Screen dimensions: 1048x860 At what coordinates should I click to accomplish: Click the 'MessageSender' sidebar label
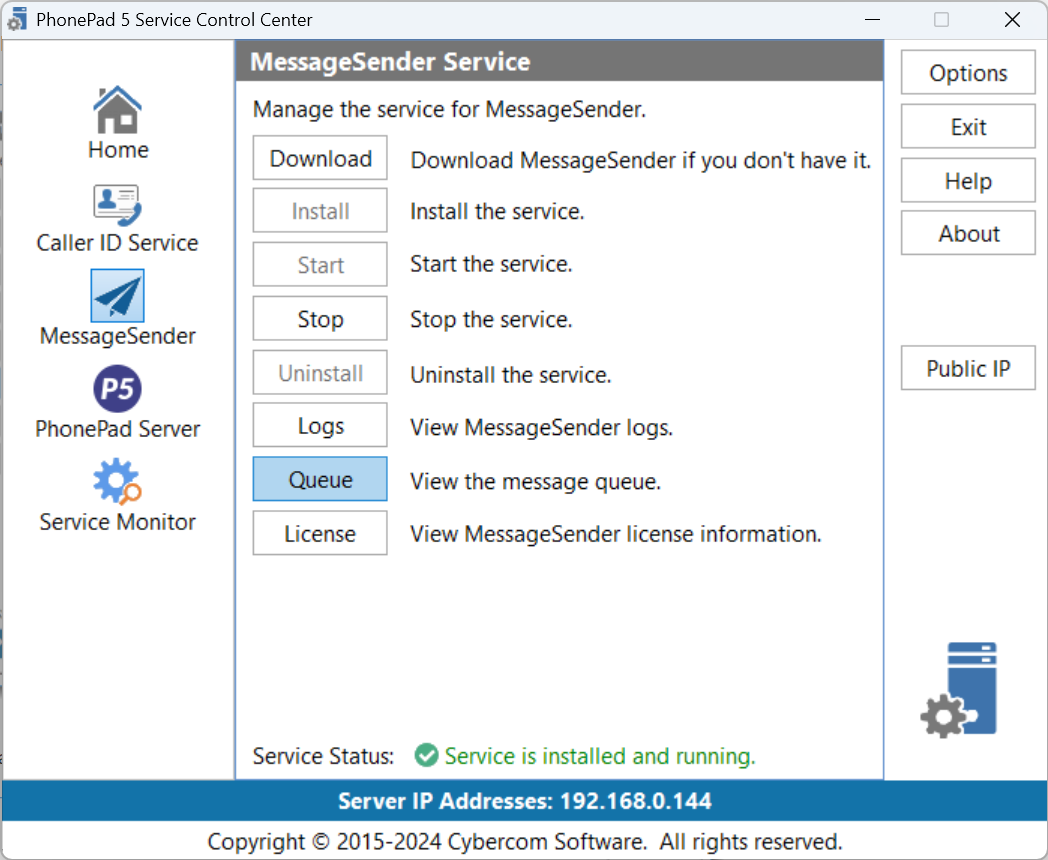pyautogui.click(x=118, y=335)
